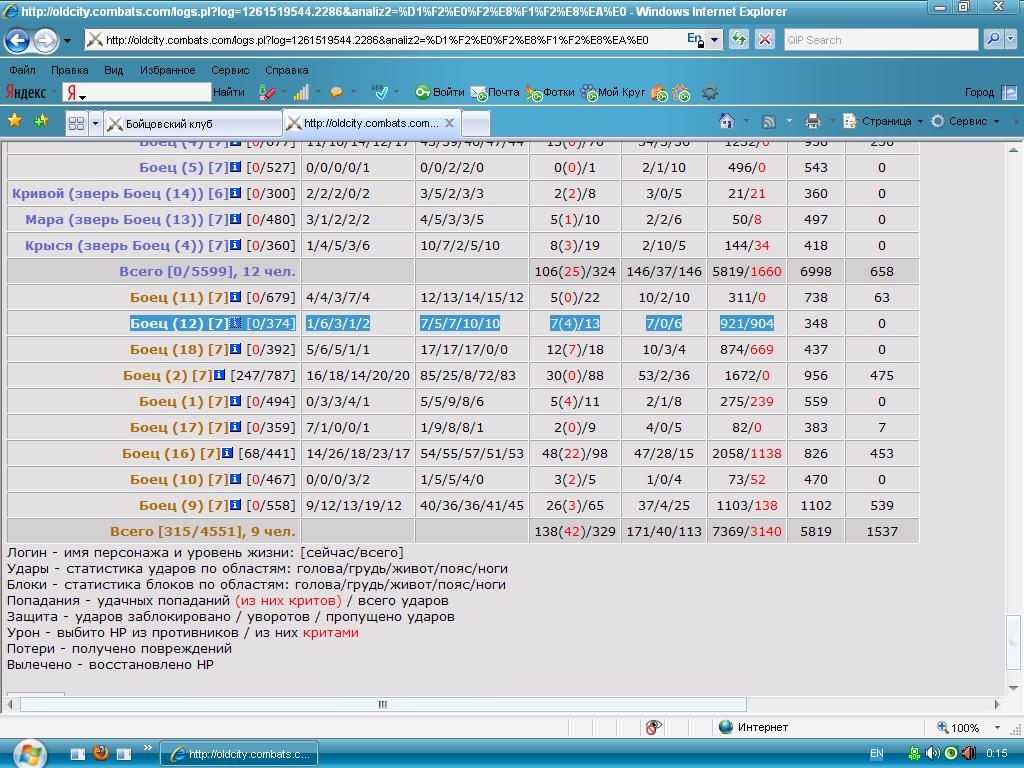Open the Сервис command bar dropdown

[x=965, y=121]
